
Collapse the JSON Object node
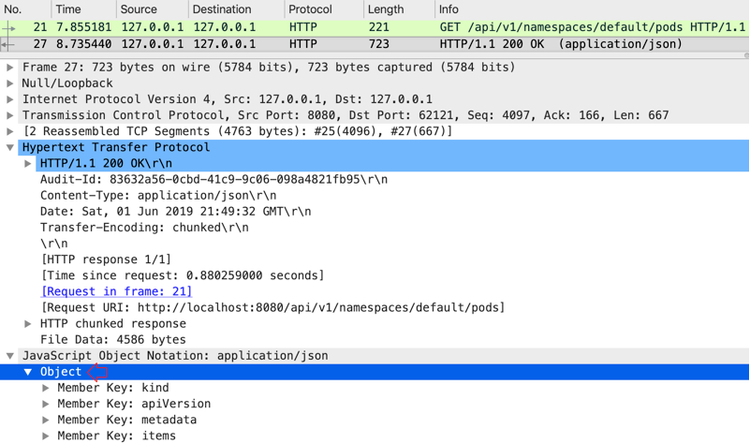click(28, 372)
